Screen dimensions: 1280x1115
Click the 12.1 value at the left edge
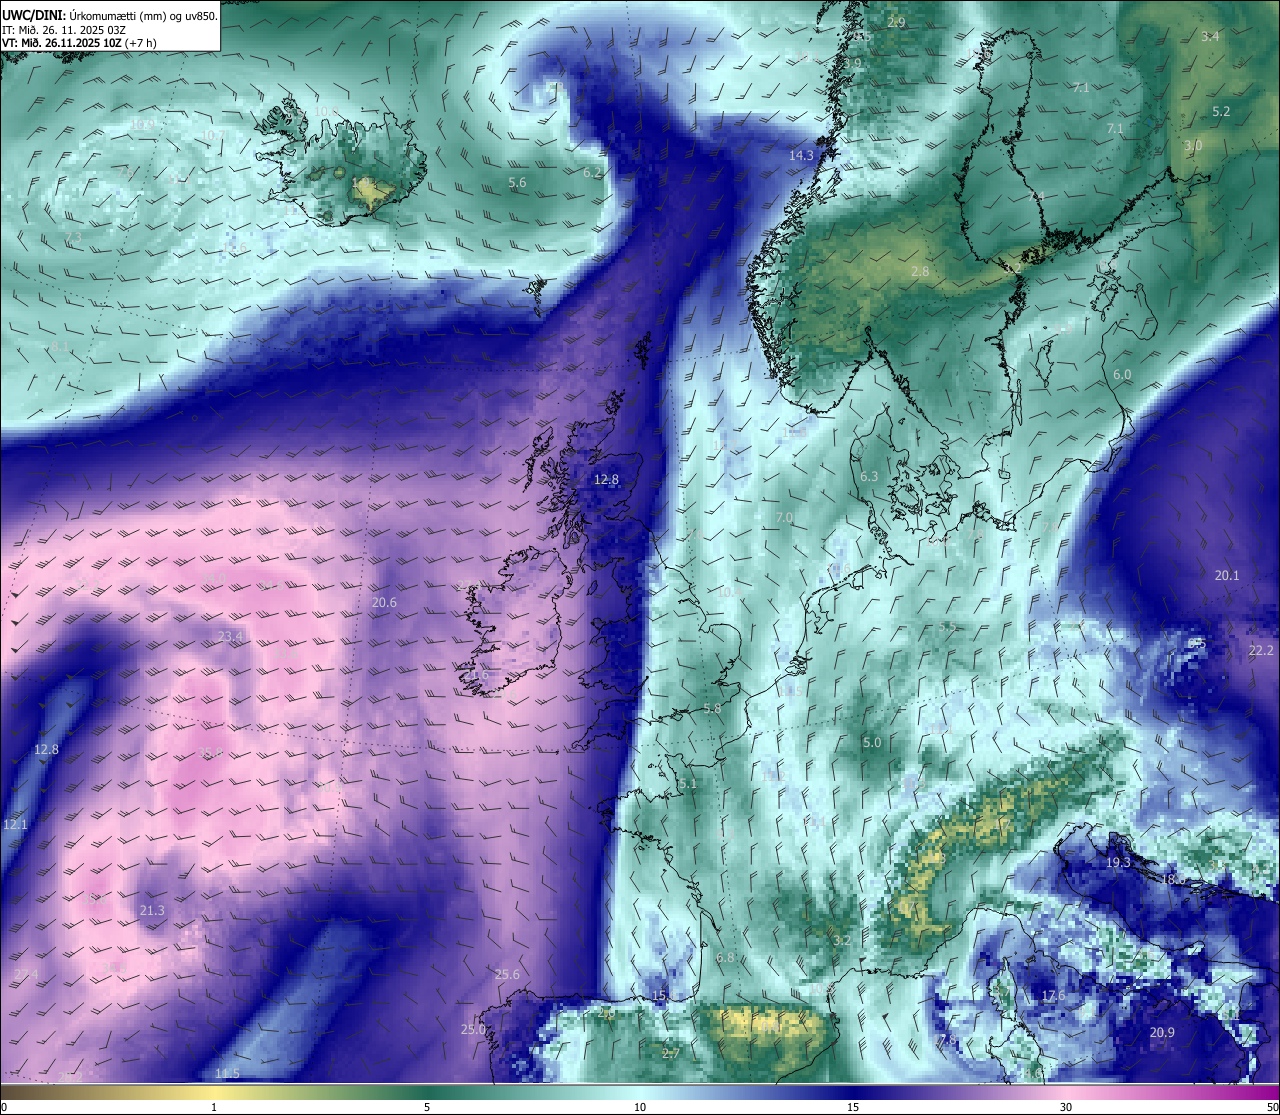[15, 825]
